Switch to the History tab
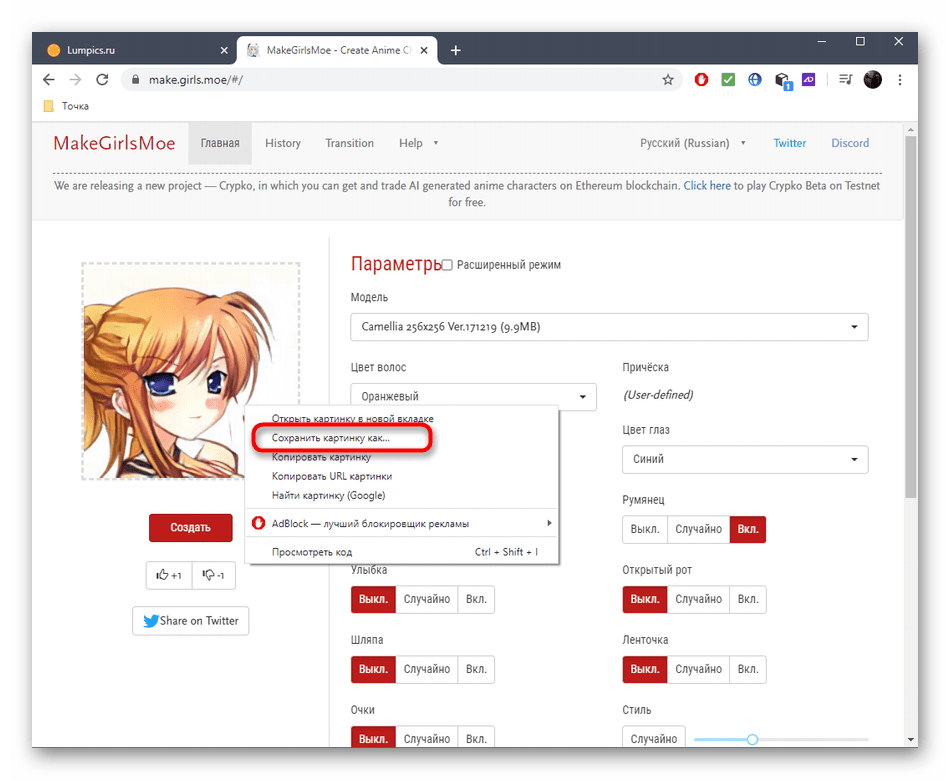 pos(283,143)
